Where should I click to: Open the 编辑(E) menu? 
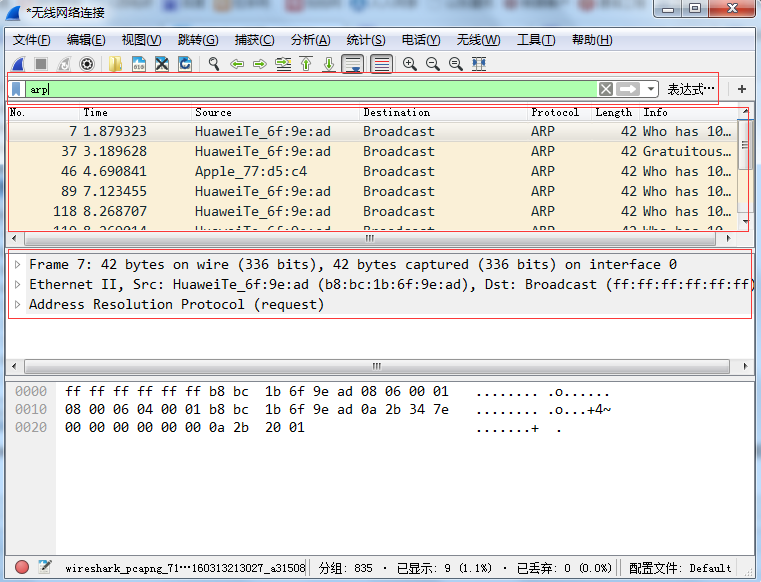[86, 40]
